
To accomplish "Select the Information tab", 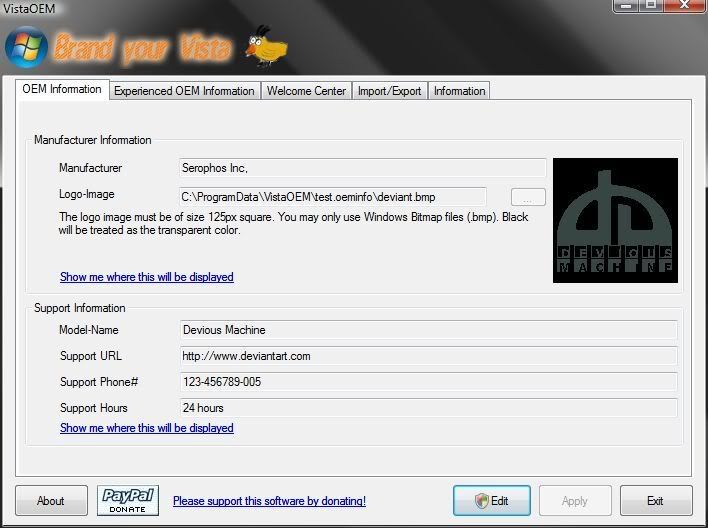I will pos(459,91).
